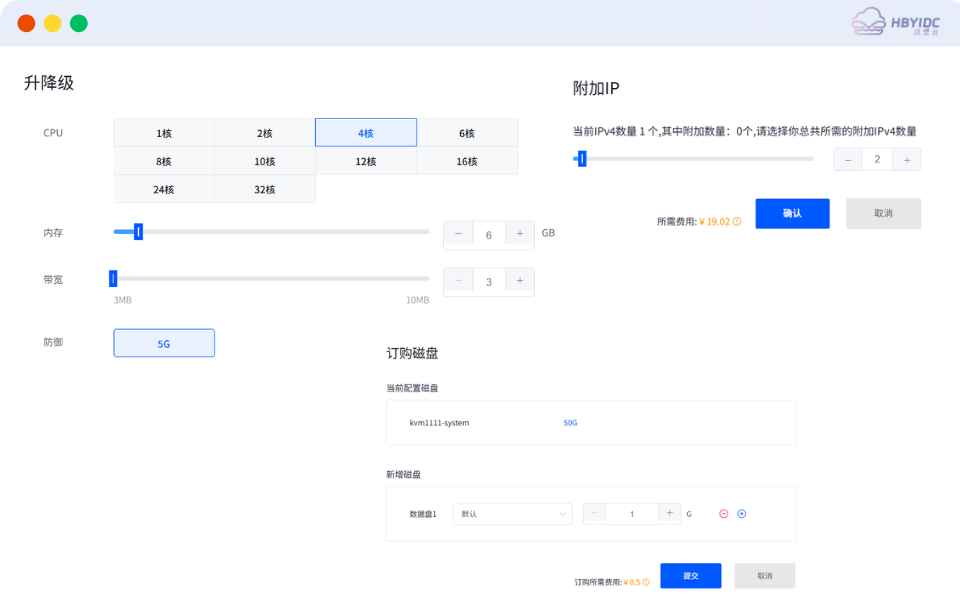Decrease data disk size with minus
Viewport: 960px width, 600px height.
click(594, 514)
